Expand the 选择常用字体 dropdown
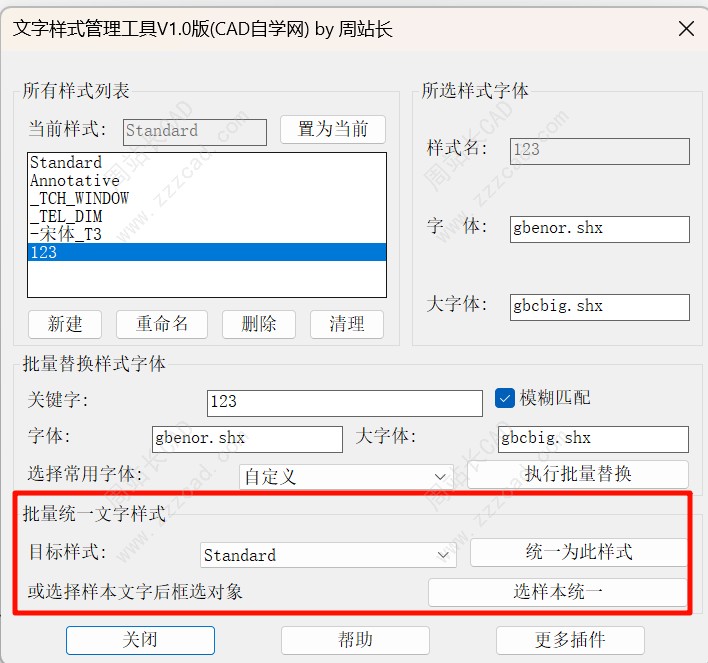The height and width of the screenshot is (663, 708). pos(347,476)
